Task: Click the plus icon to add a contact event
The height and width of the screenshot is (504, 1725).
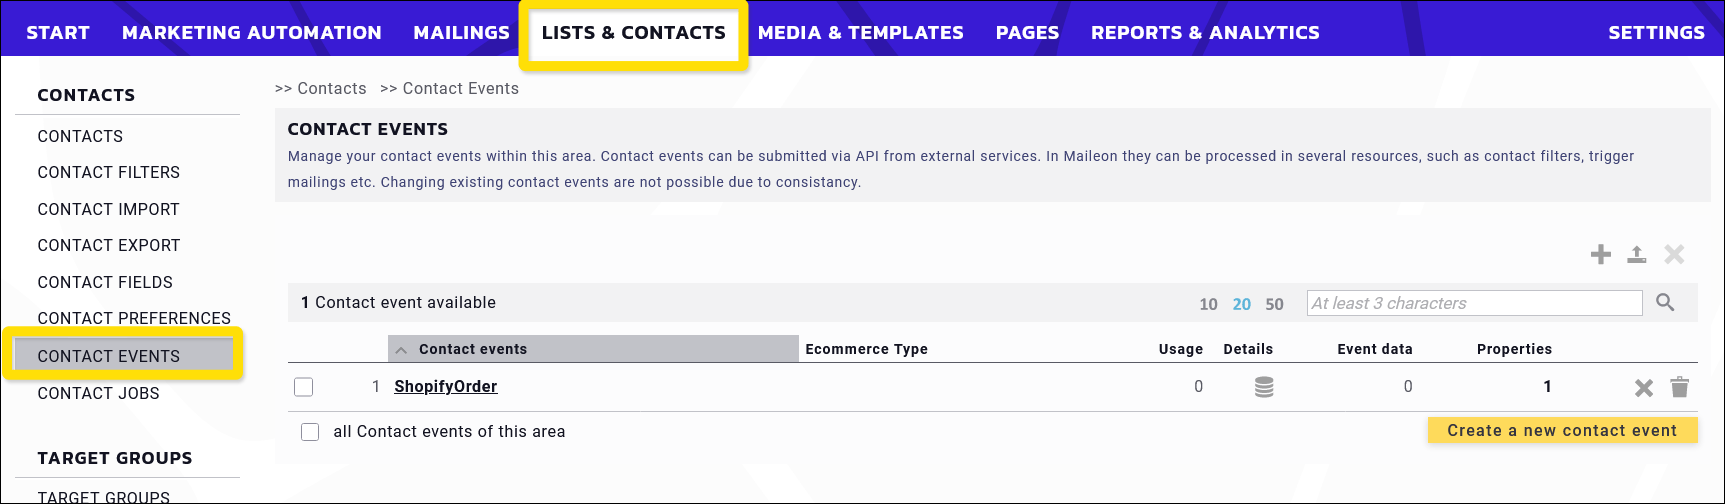Action: coord(1601,255)
